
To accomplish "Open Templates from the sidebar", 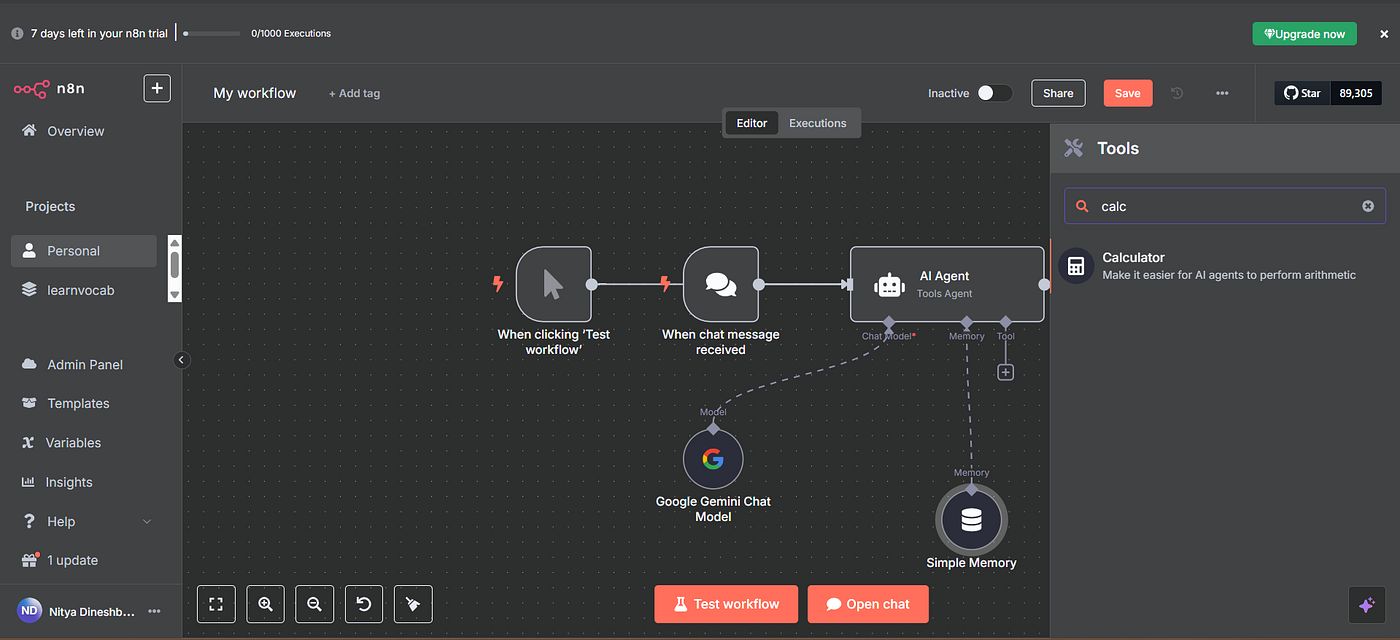I will [x=78, y=404].
